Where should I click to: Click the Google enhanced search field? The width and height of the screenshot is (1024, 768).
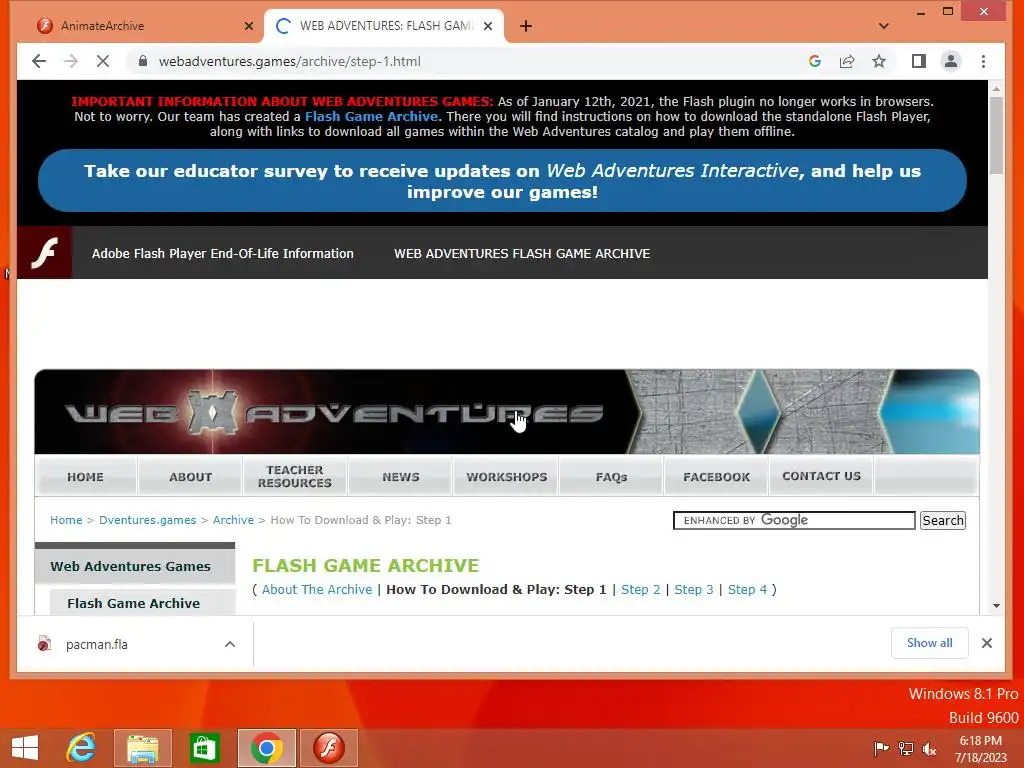pyautogui.click(x=794, y=520)
